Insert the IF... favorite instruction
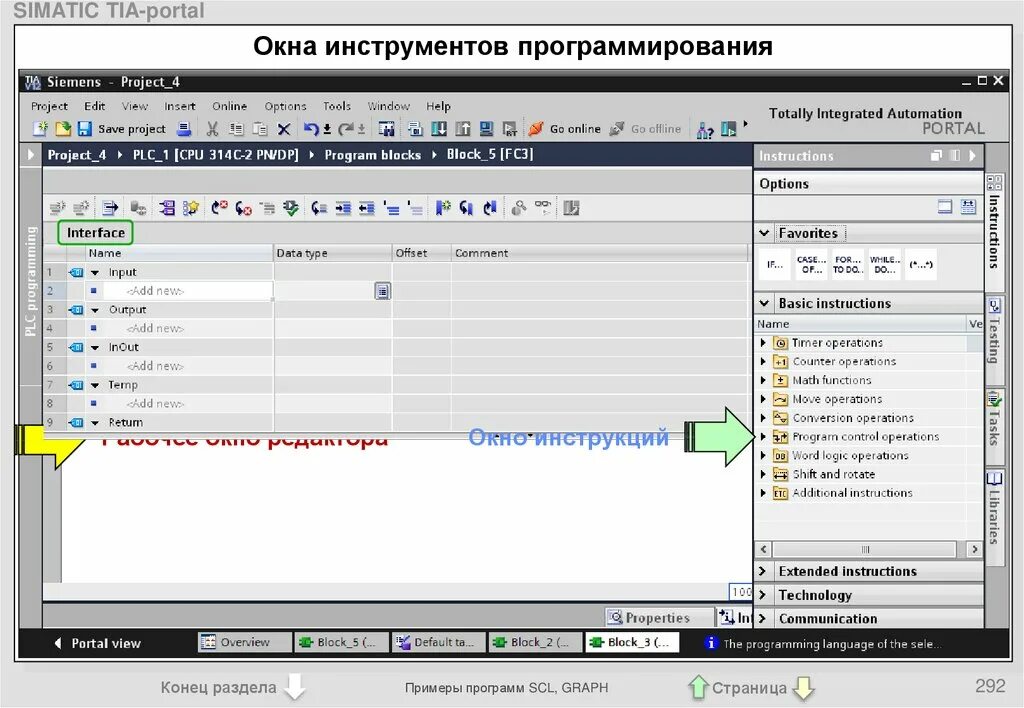 (775, 265)
